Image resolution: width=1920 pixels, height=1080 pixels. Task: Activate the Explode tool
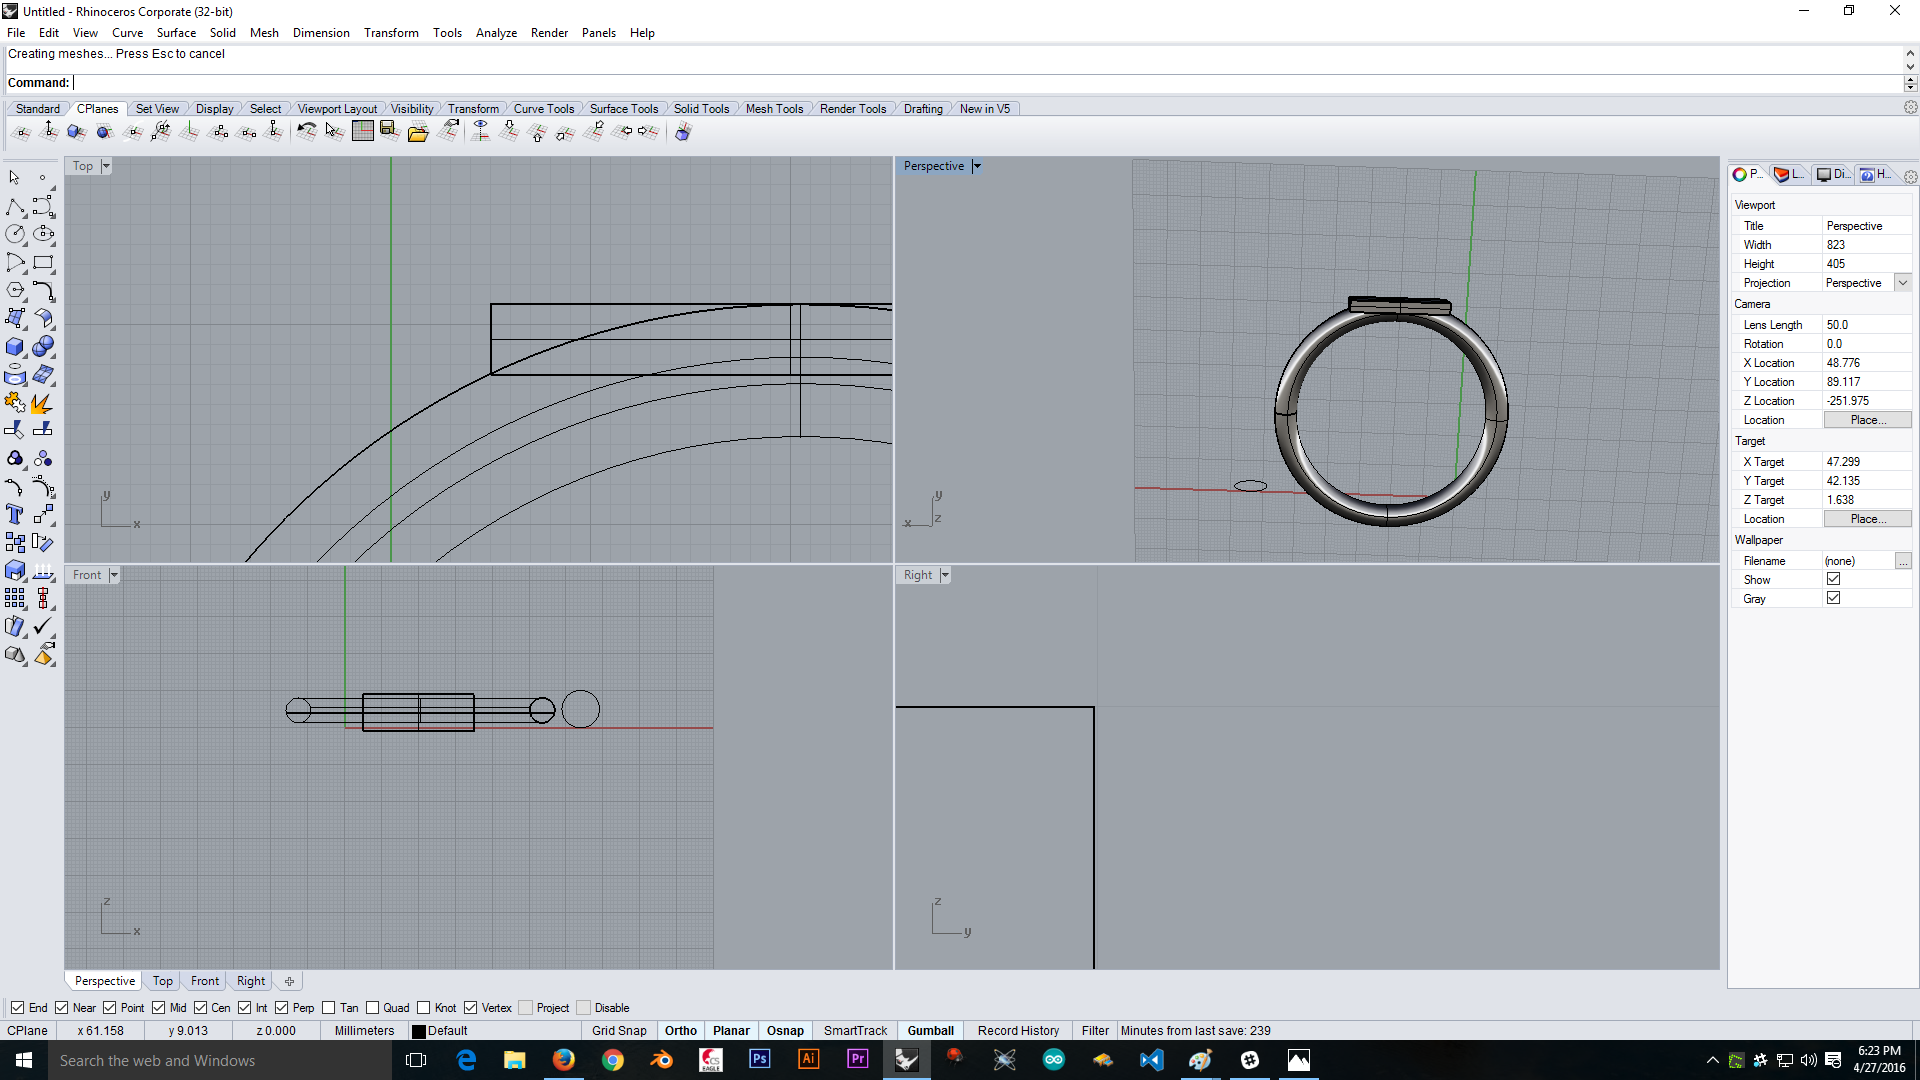43,403
